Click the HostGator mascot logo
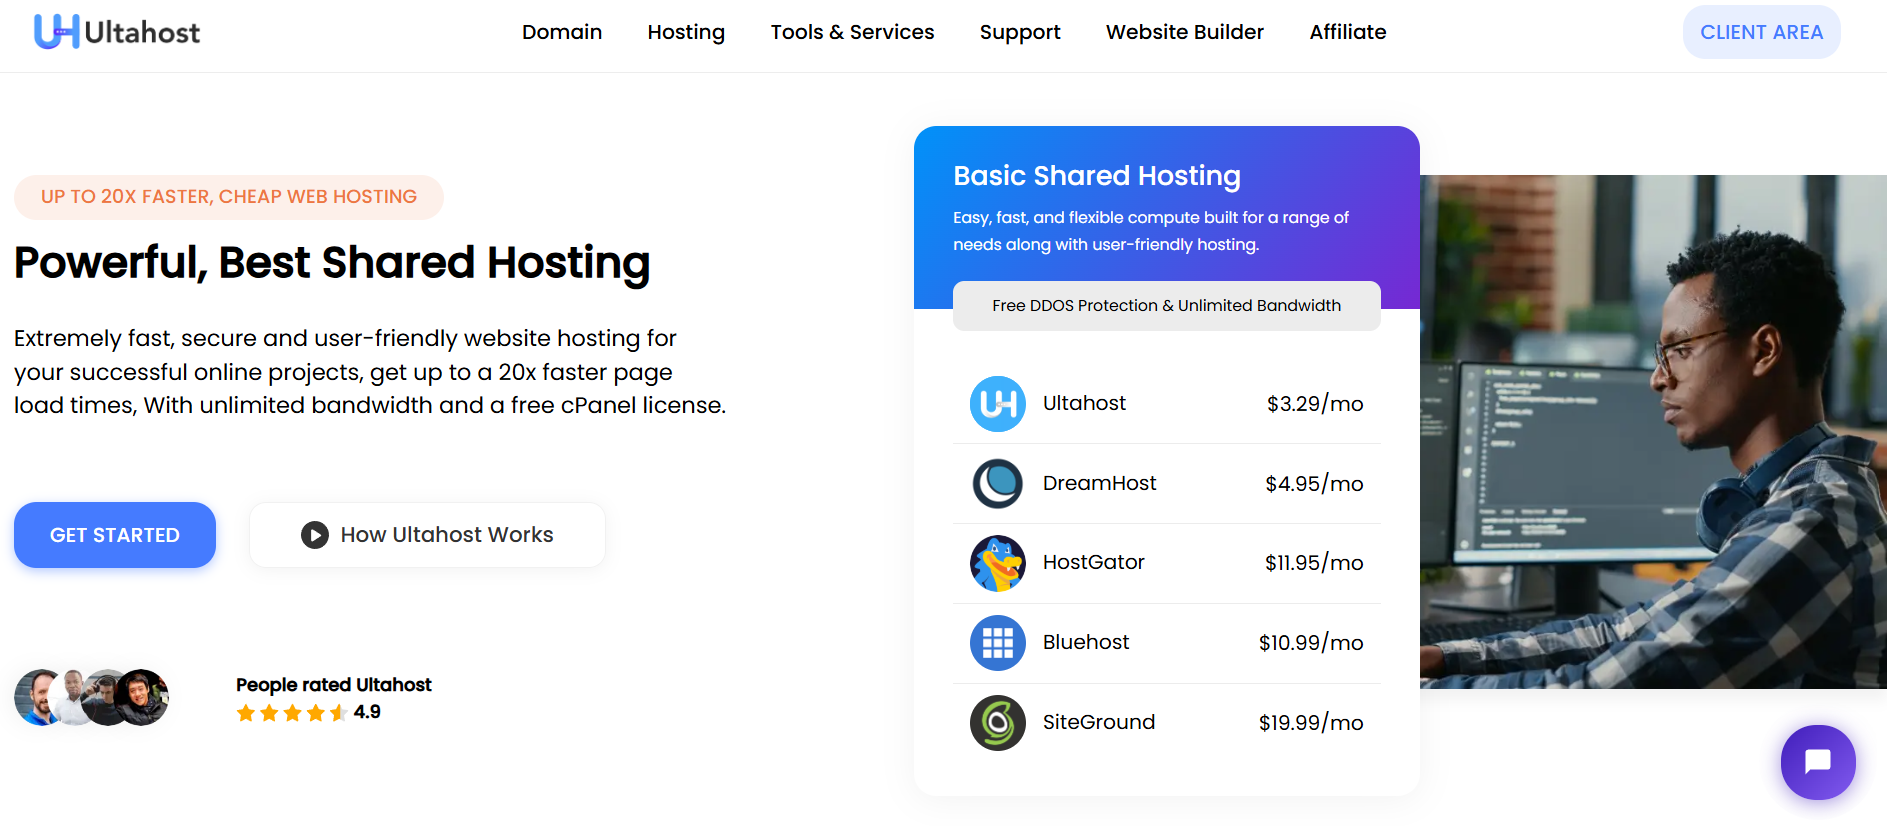 [998, 563]
